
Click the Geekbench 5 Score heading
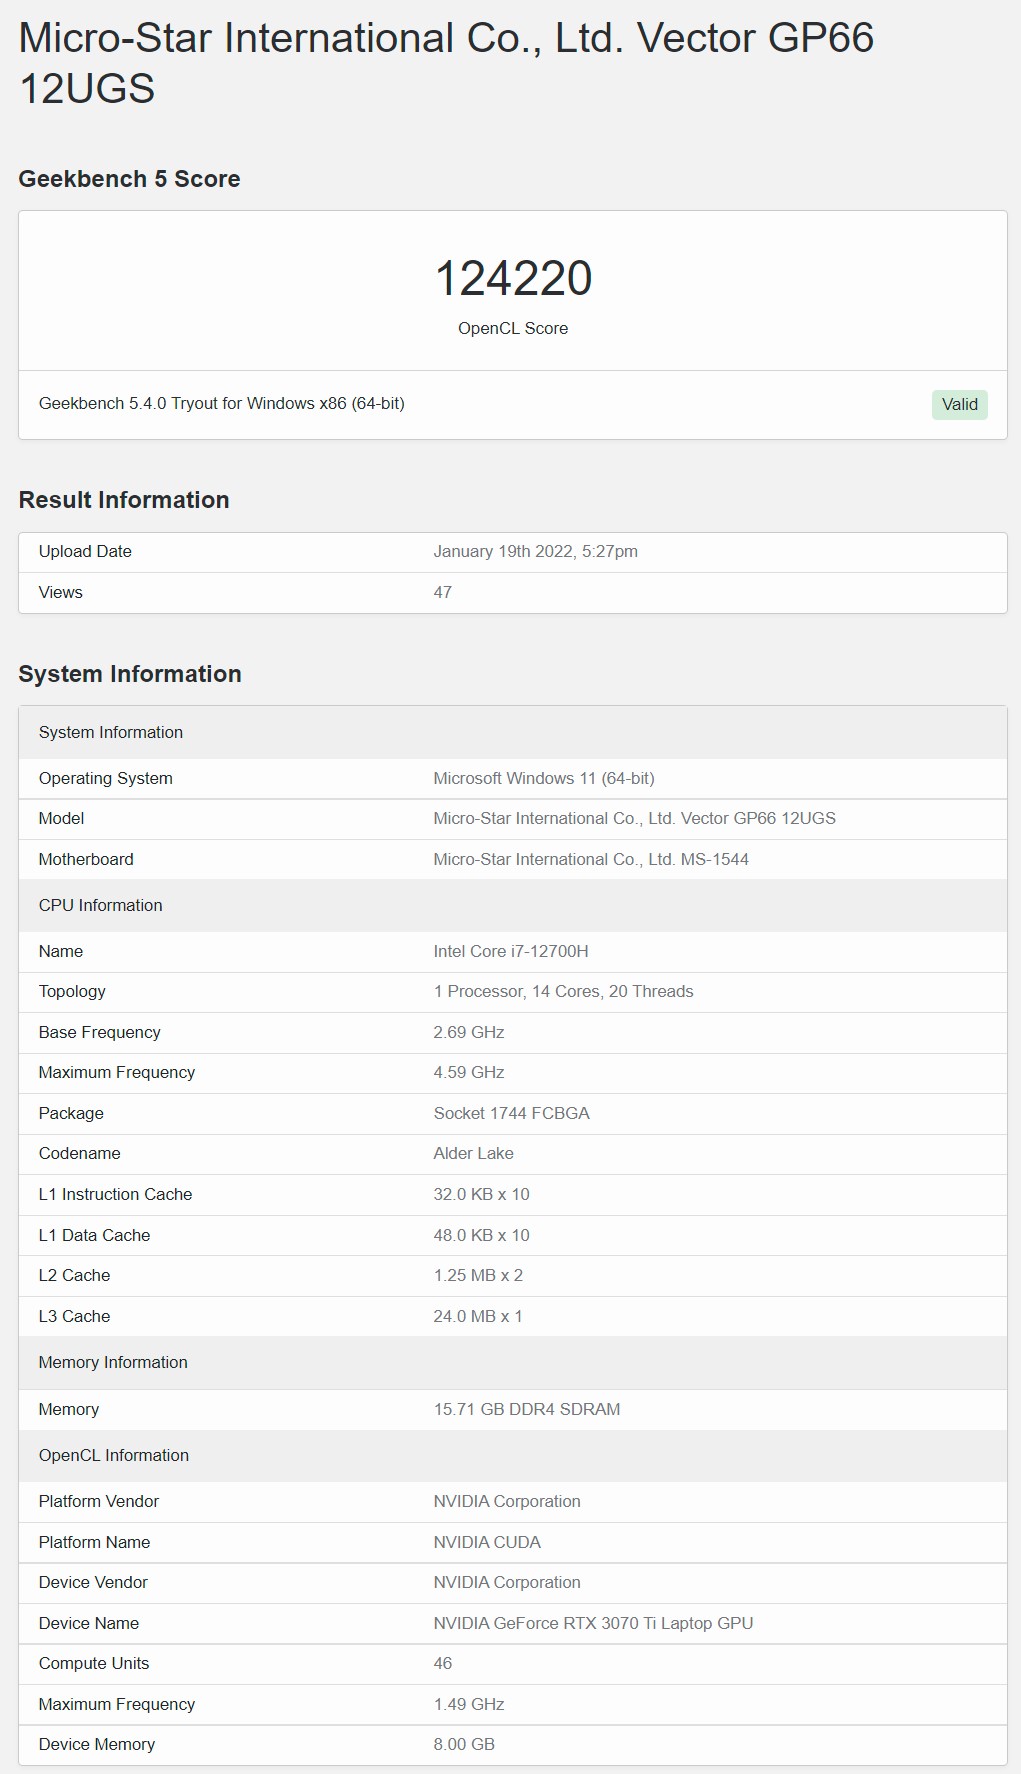pyautogui.click(x=129, y=179)
